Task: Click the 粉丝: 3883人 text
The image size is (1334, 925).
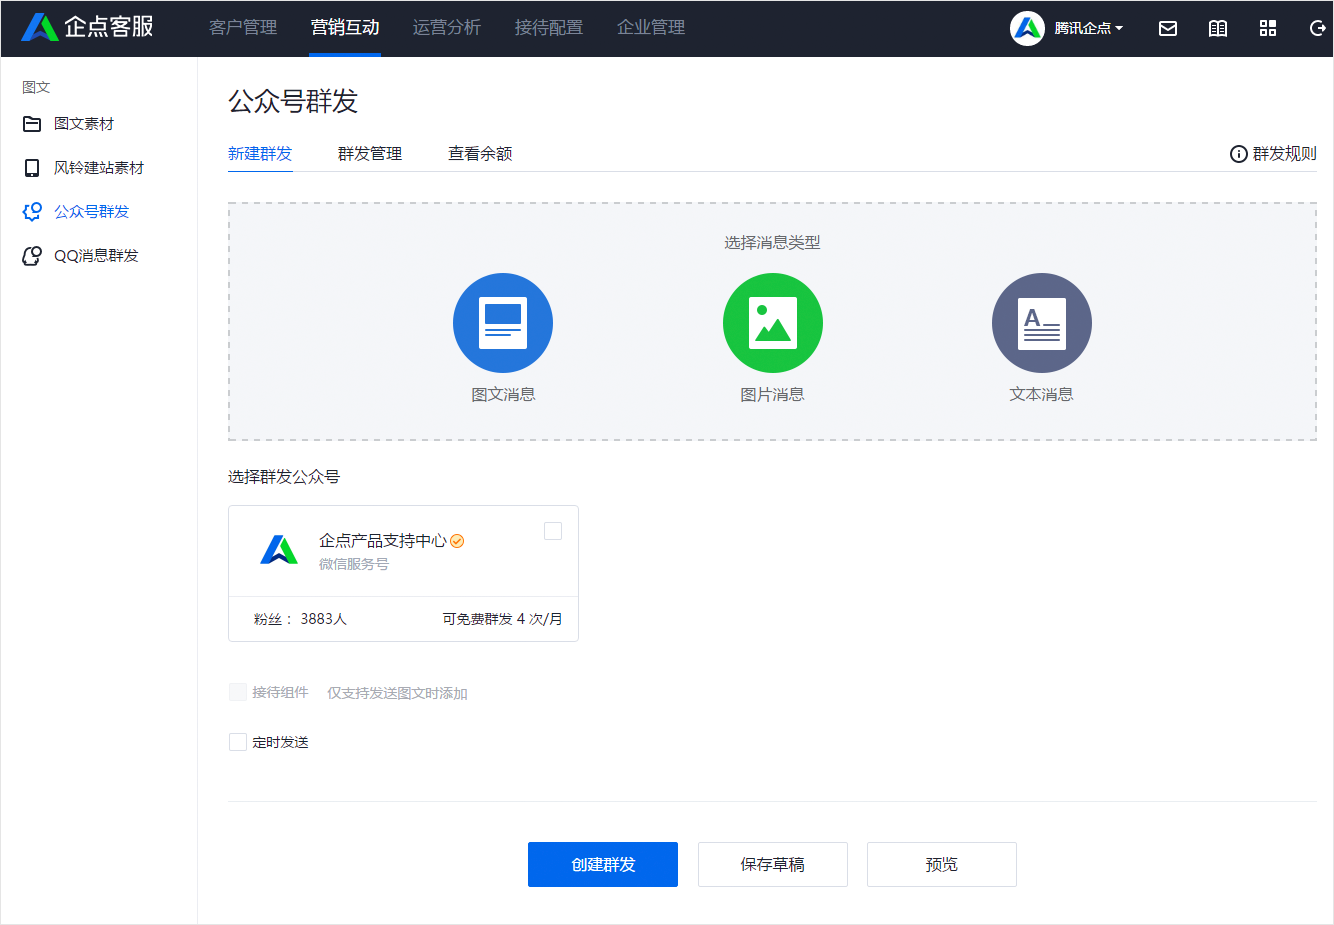Action: coord(300,619)
